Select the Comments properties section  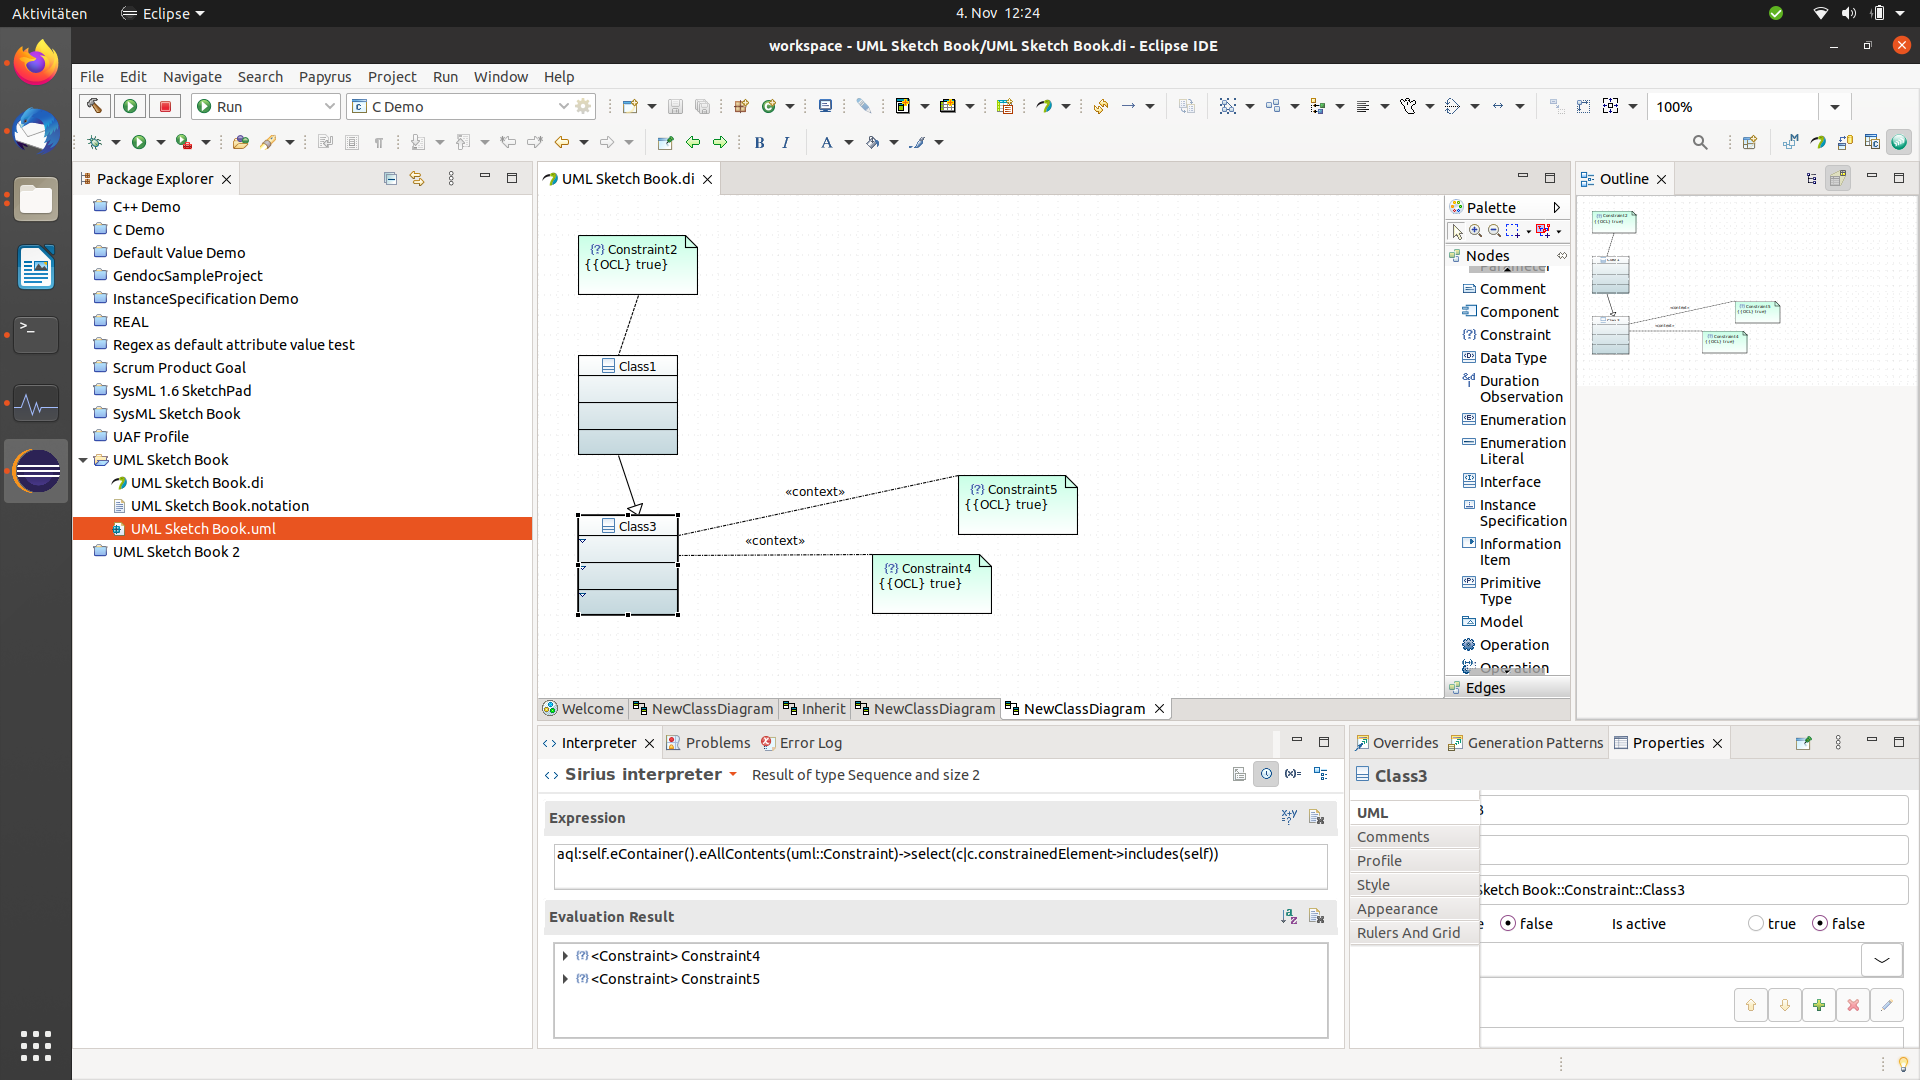click(1414, 837)
